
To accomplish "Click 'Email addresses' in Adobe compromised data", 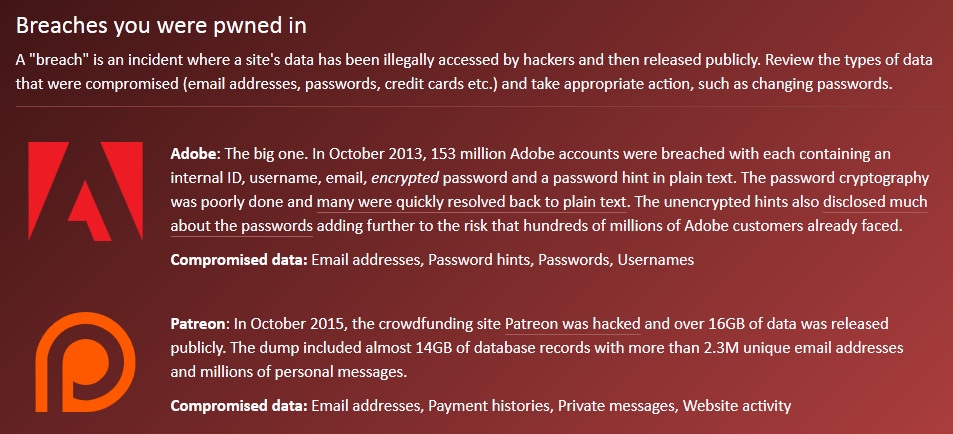I will point(366,260).
